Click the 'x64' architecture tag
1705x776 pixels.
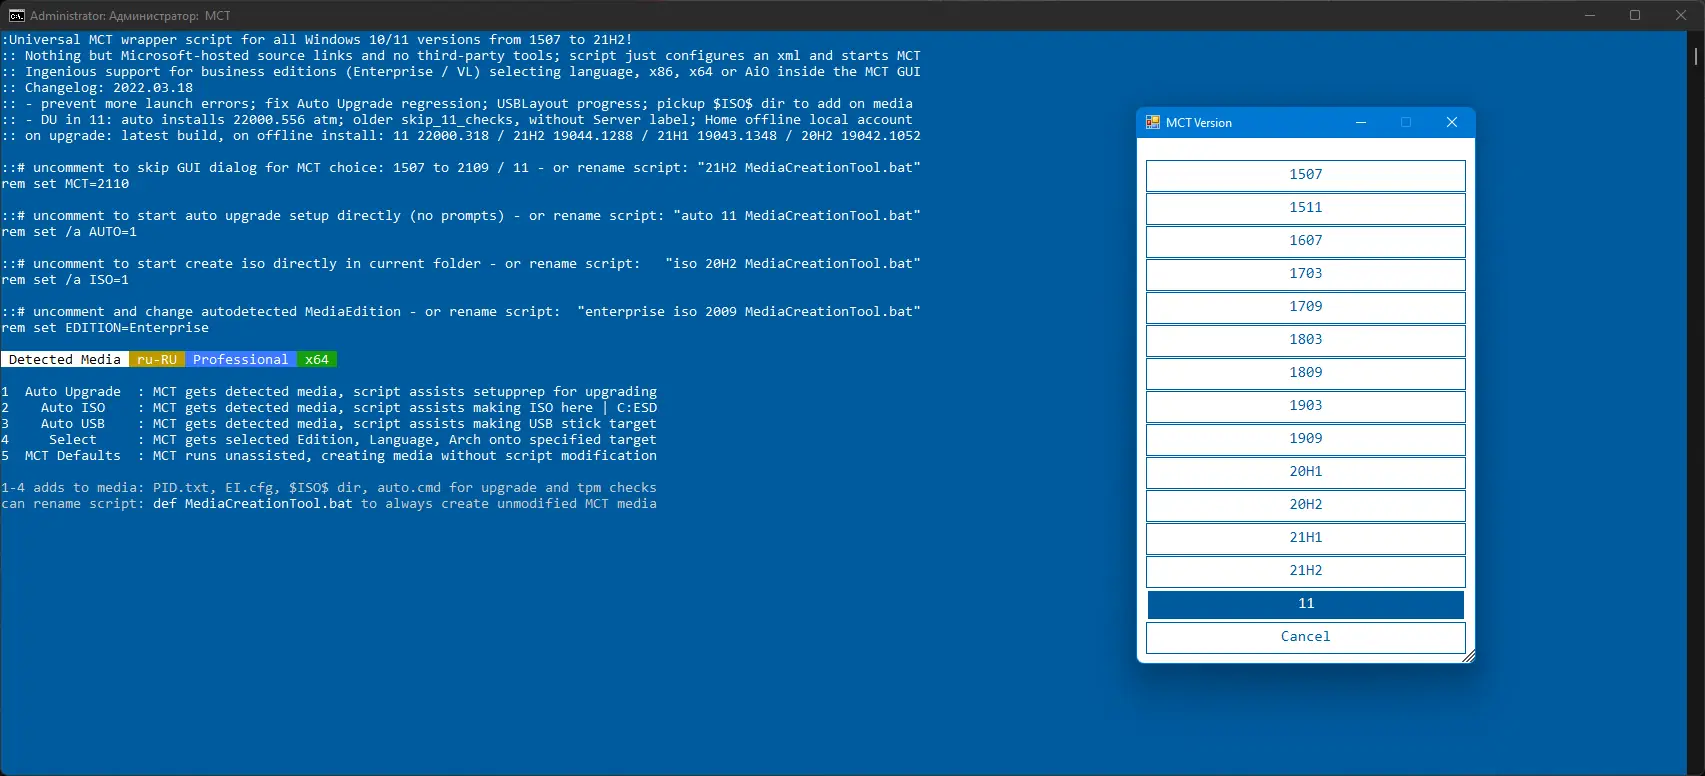click(317, 360)
